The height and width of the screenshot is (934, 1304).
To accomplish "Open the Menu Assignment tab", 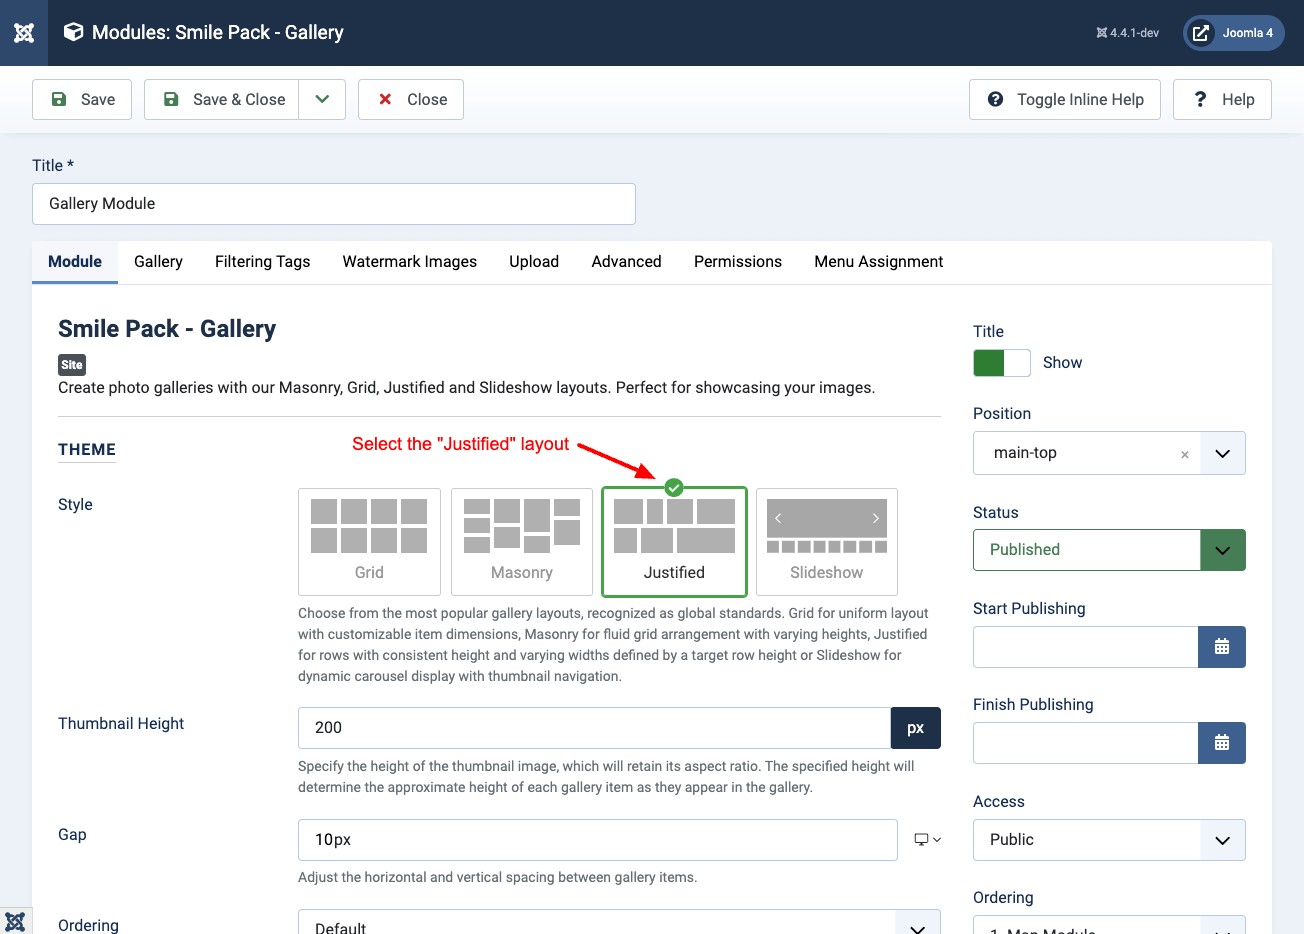I will click(x=879, y=261).
